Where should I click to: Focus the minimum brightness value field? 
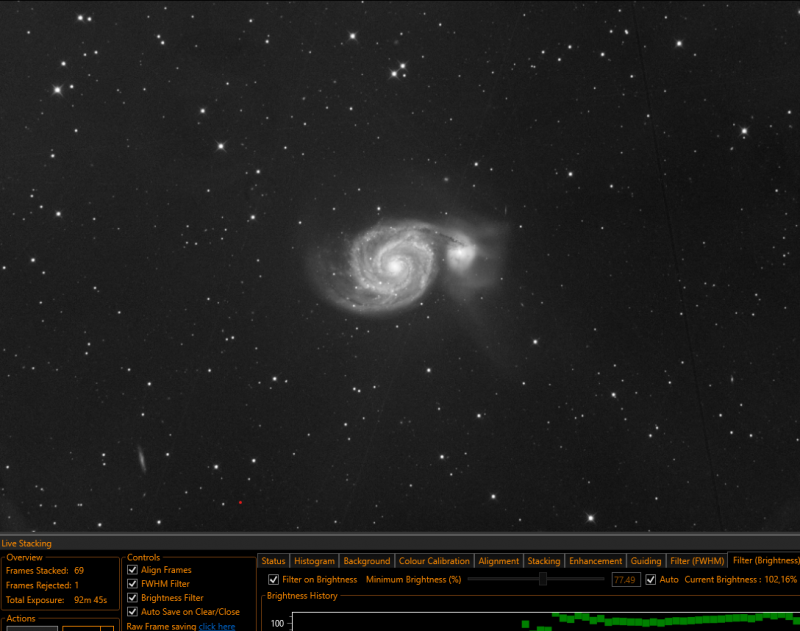tap(626, 579)
